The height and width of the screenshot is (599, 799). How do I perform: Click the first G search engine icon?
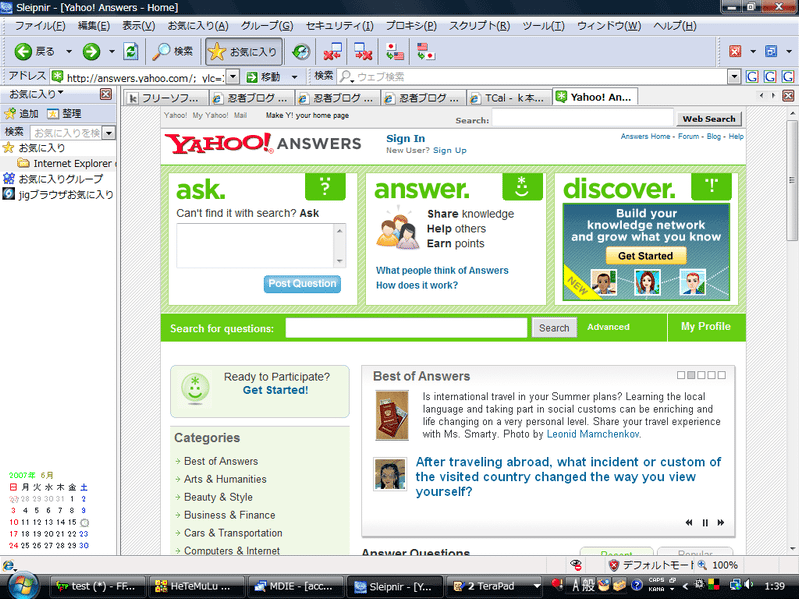click(752, 77)
